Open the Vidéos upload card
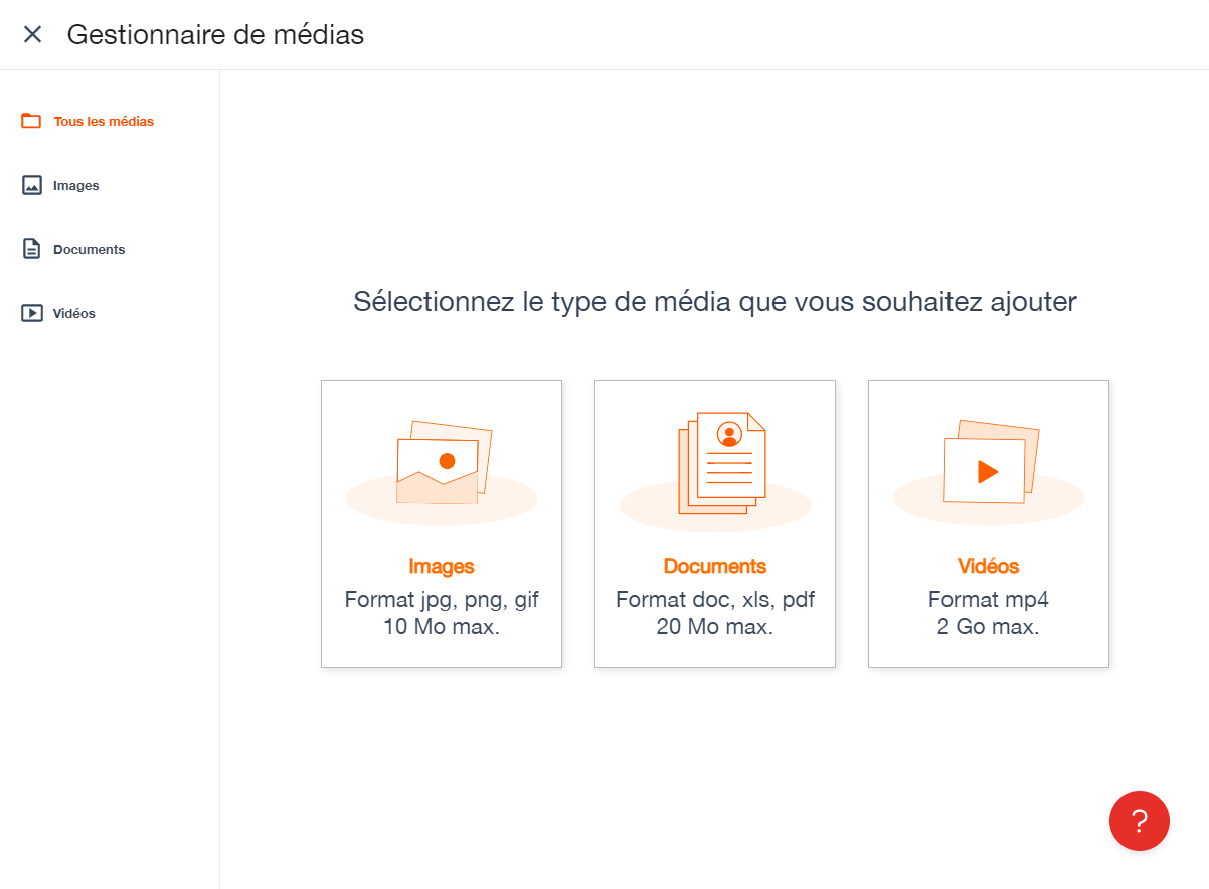The height and width of the screenshot is (889, 1209). [x=988, y=523]
